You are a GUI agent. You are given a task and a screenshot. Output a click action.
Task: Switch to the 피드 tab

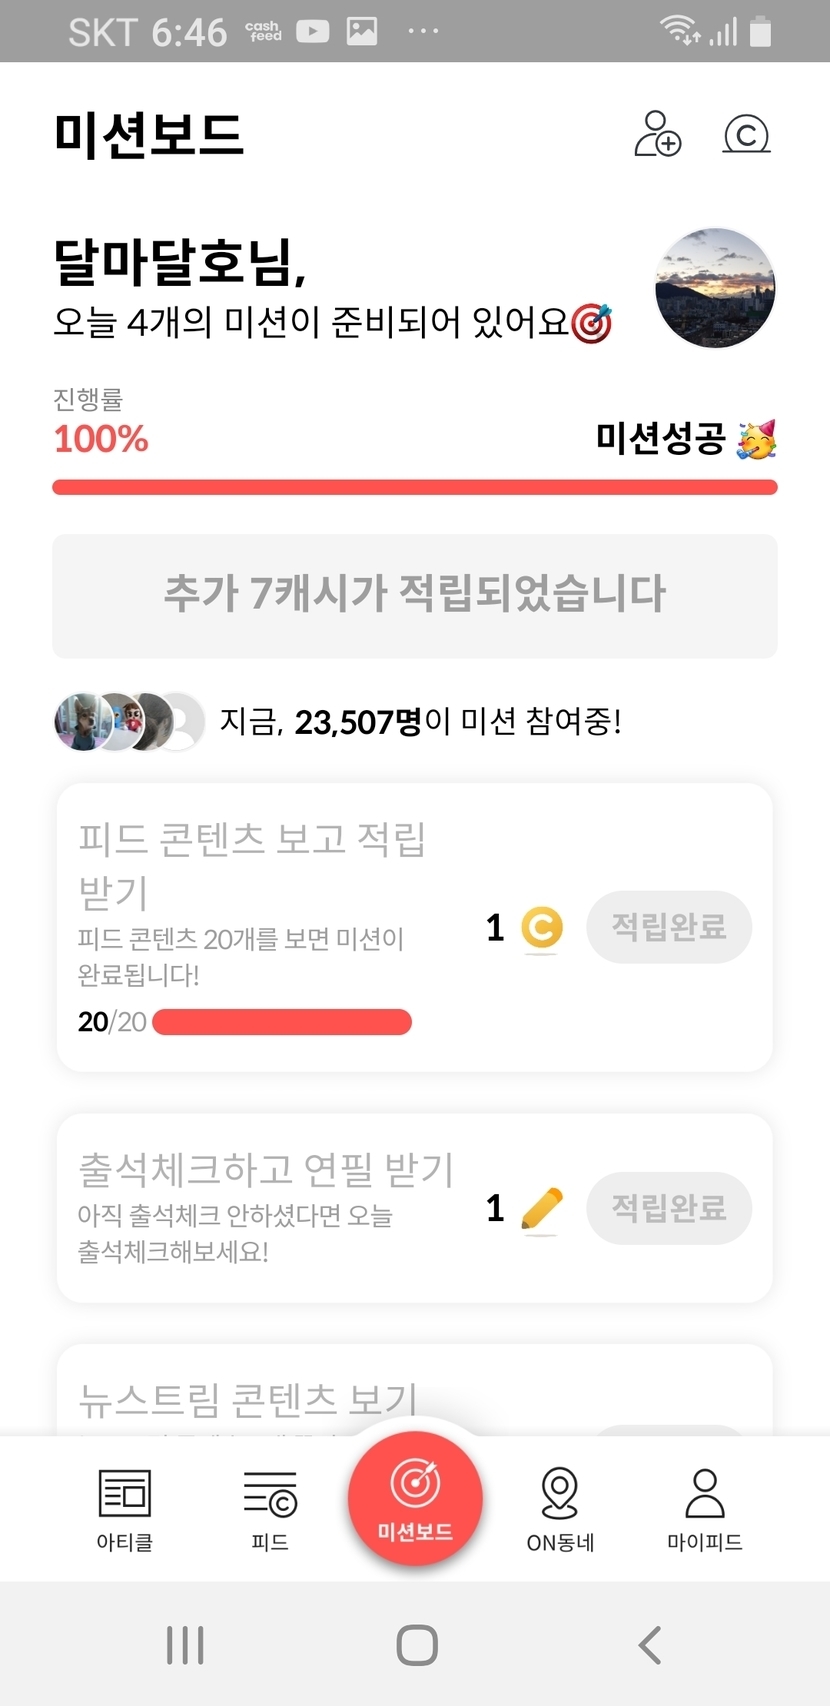270,1508
